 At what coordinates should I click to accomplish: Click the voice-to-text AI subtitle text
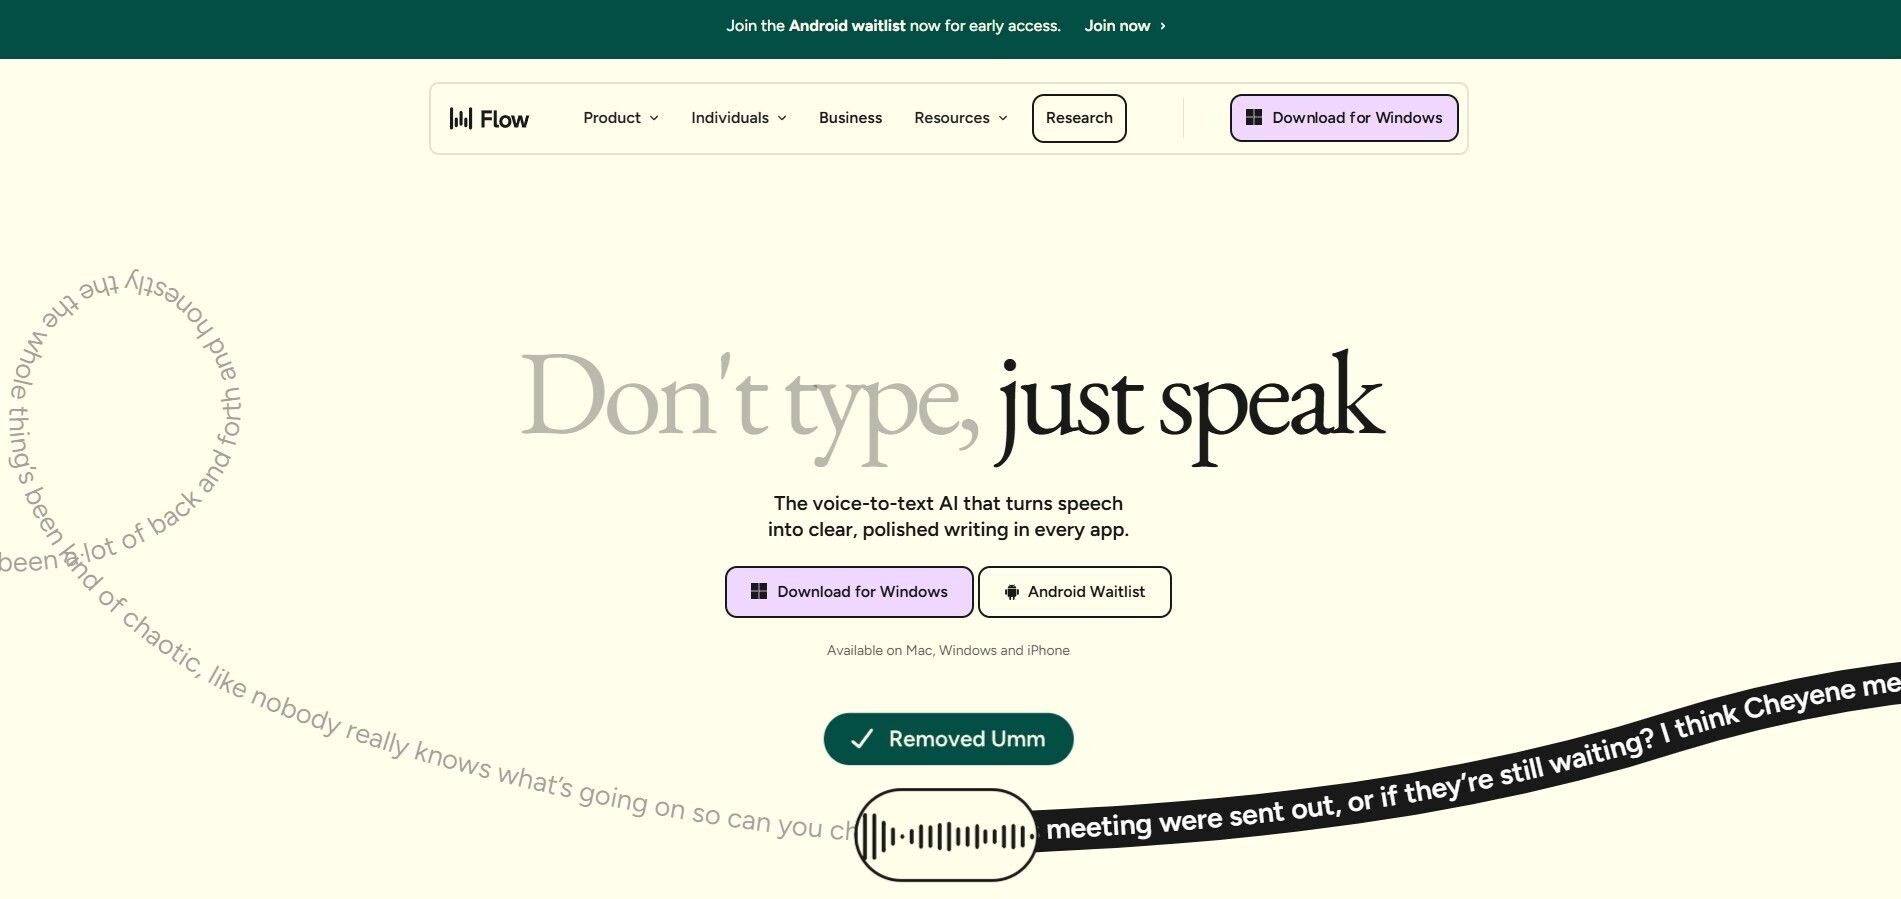(x=948, y=516)
